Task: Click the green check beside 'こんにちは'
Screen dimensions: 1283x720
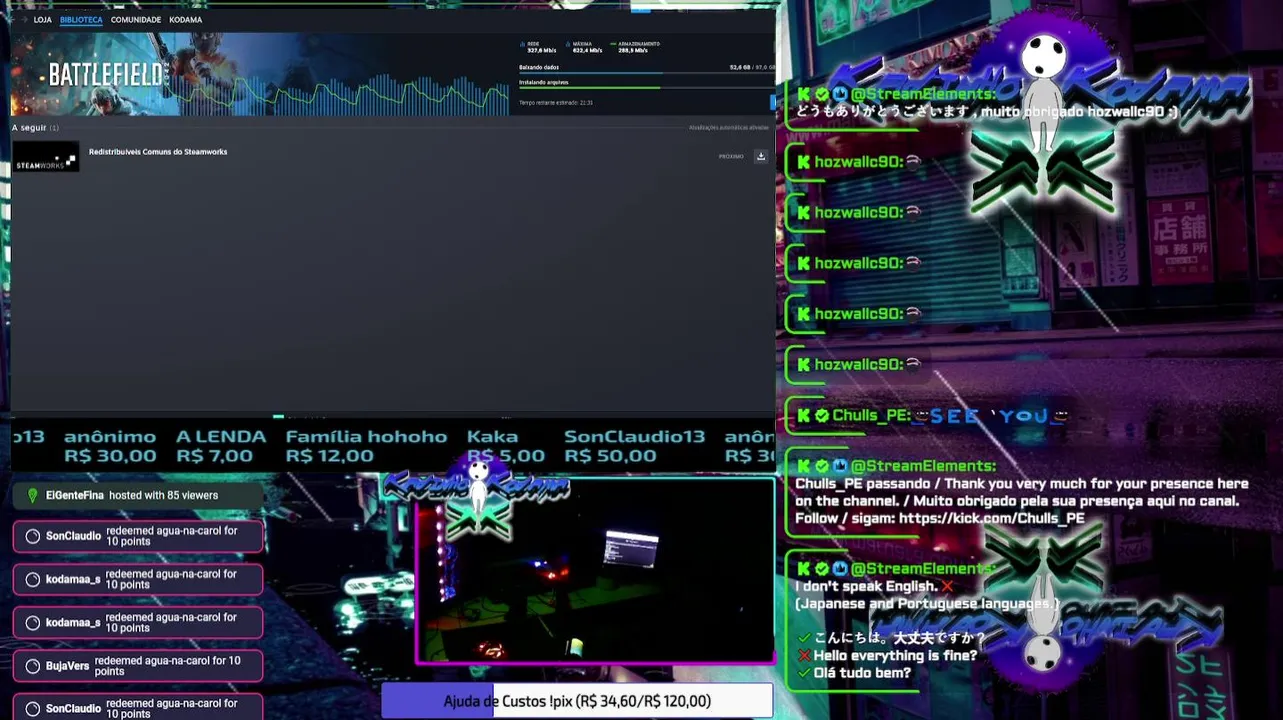Action: point(804,638)
